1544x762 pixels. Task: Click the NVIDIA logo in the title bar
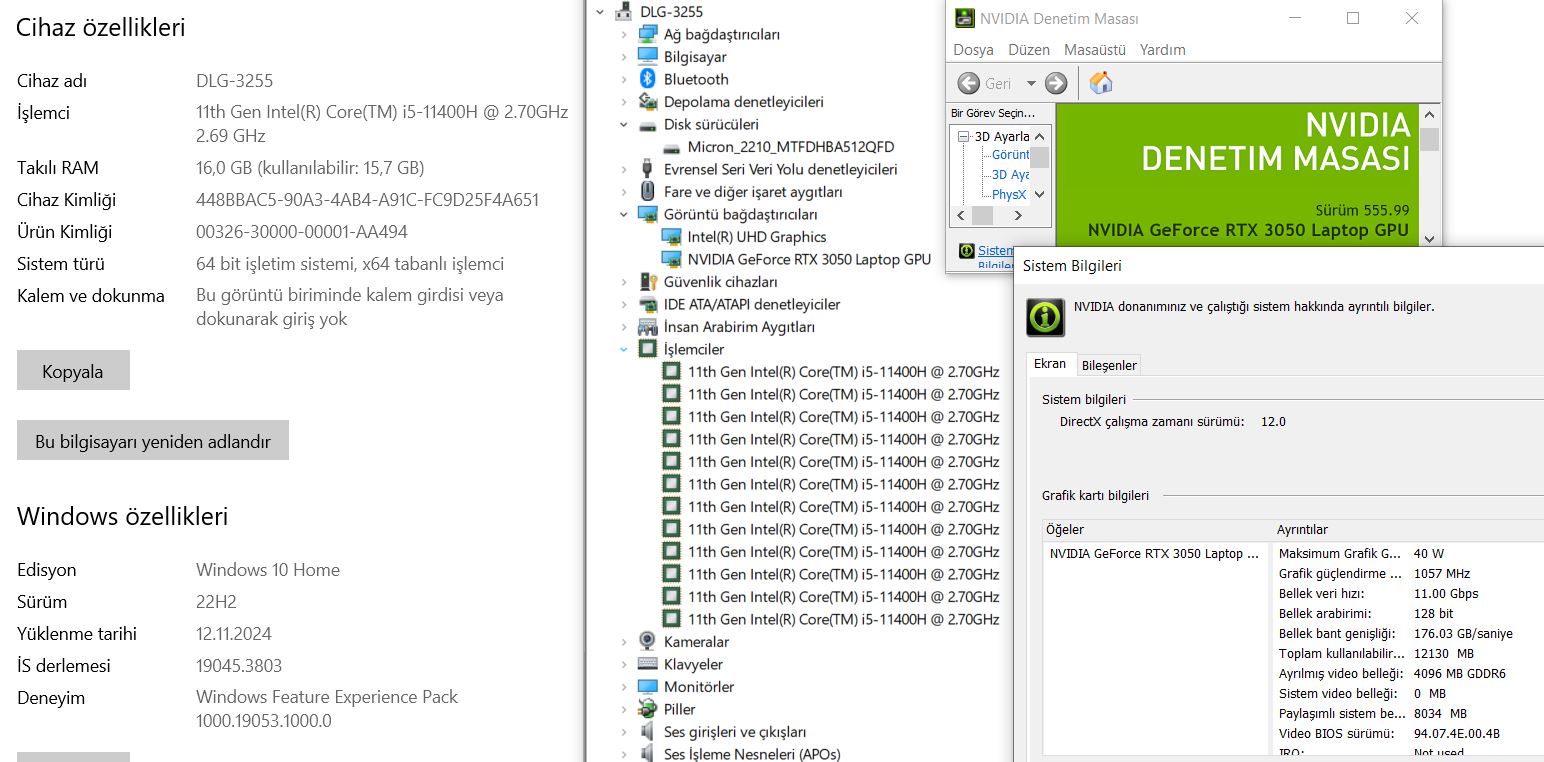[964, 18]
